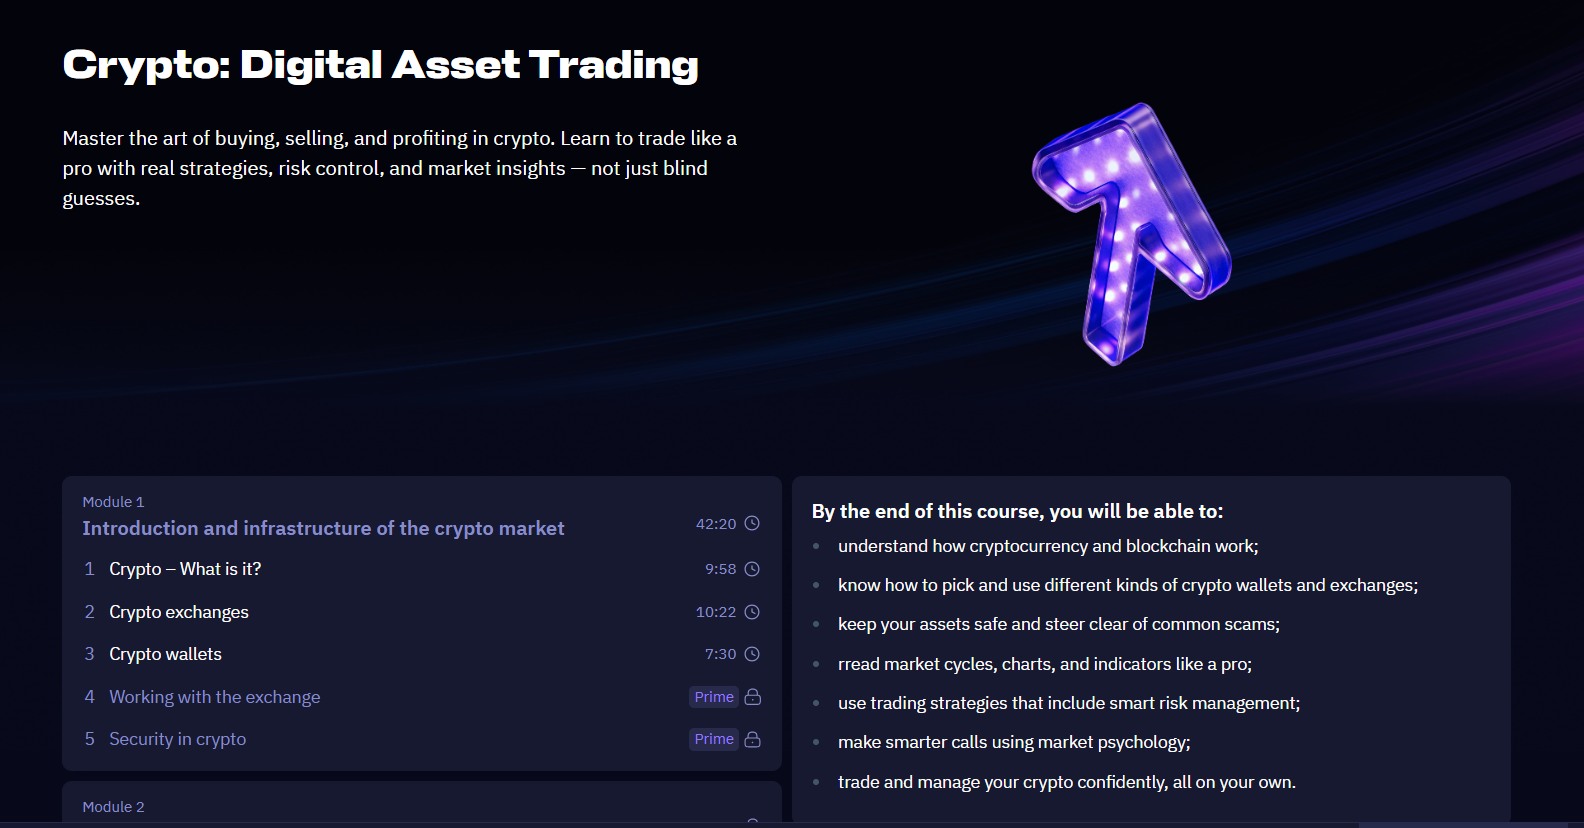The image size is (1584, 828).
Task: Open locked lesson Security in crypto
Action: click(178, 739)
